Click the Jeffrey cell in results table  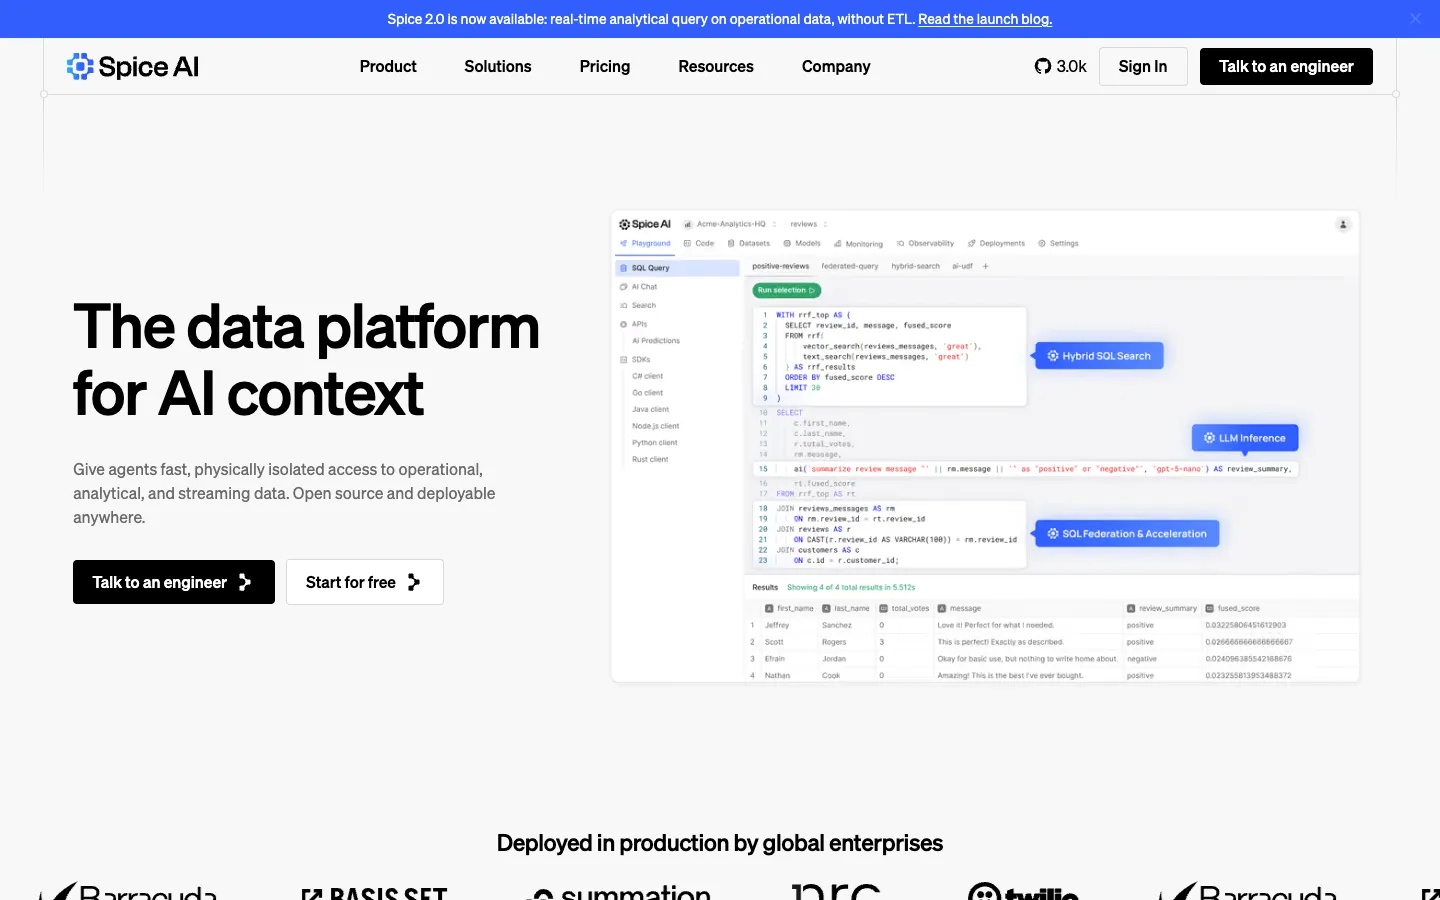pos(777,625)
